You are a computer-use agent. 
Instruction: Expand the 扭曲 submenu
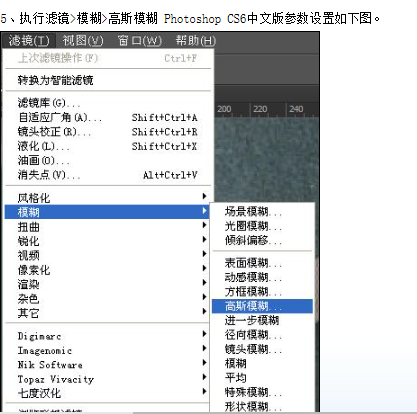(x=107, y=227)
